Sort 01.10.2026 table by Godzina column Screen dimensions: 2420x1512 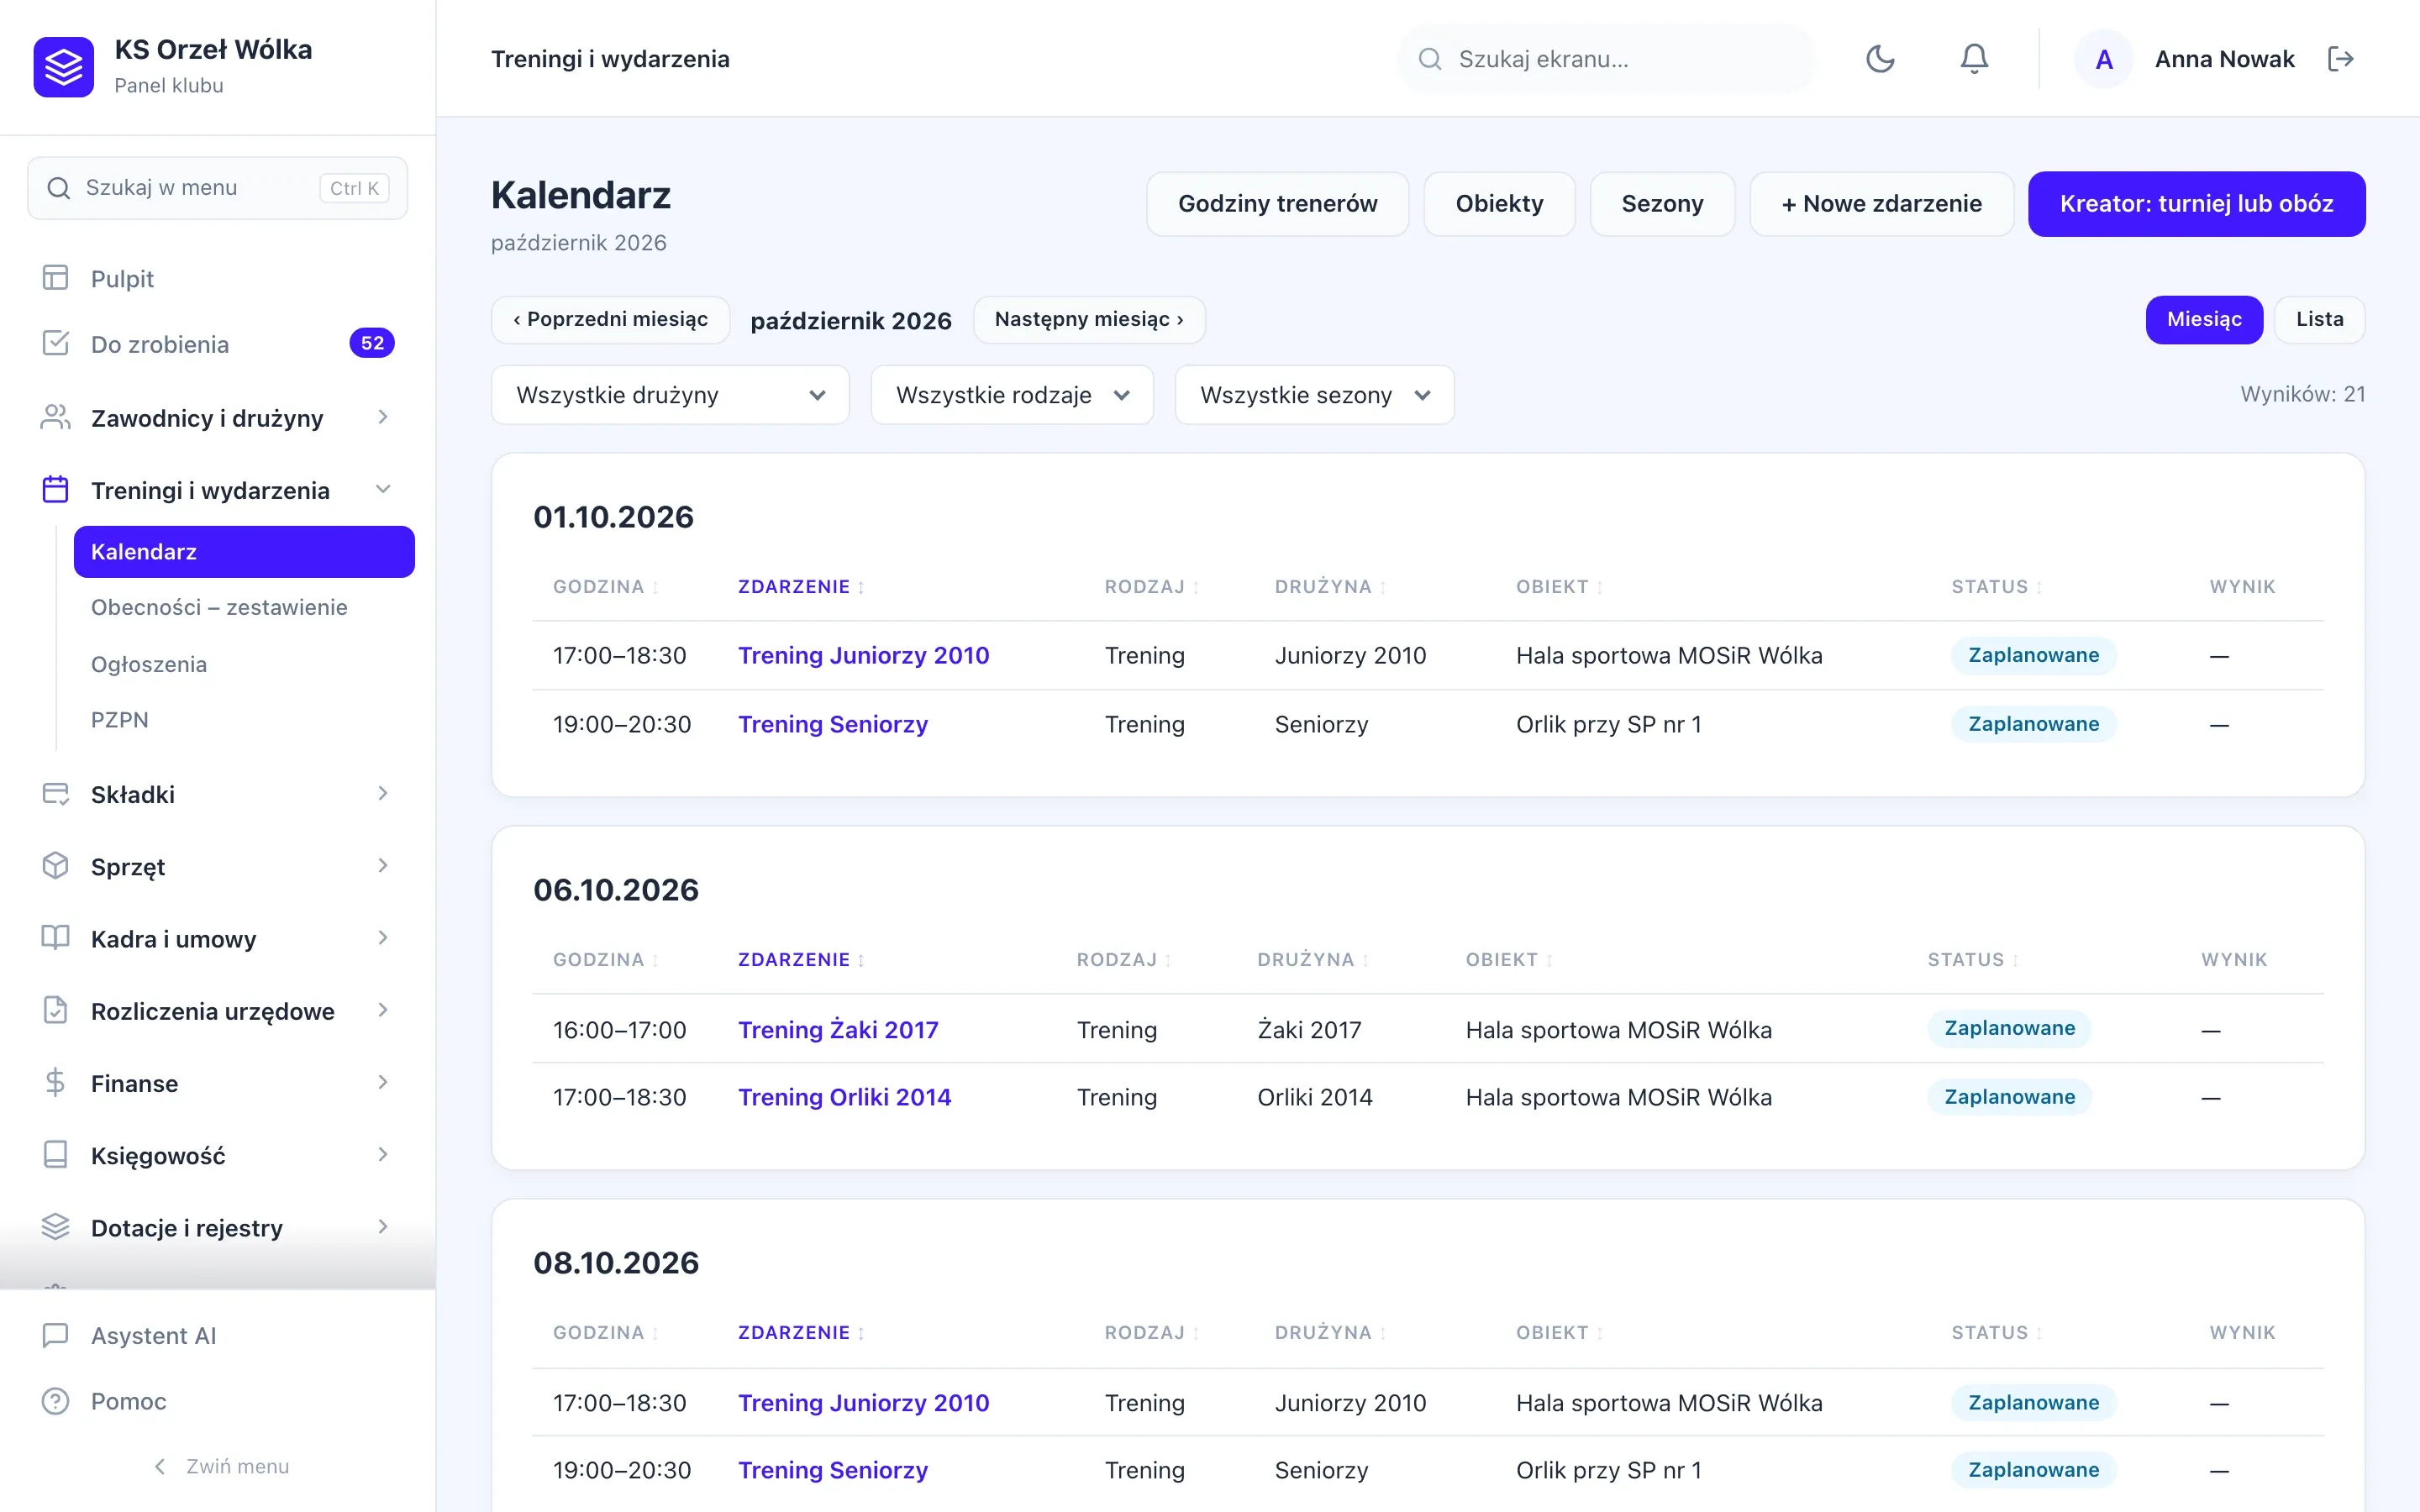click(605, 587)
